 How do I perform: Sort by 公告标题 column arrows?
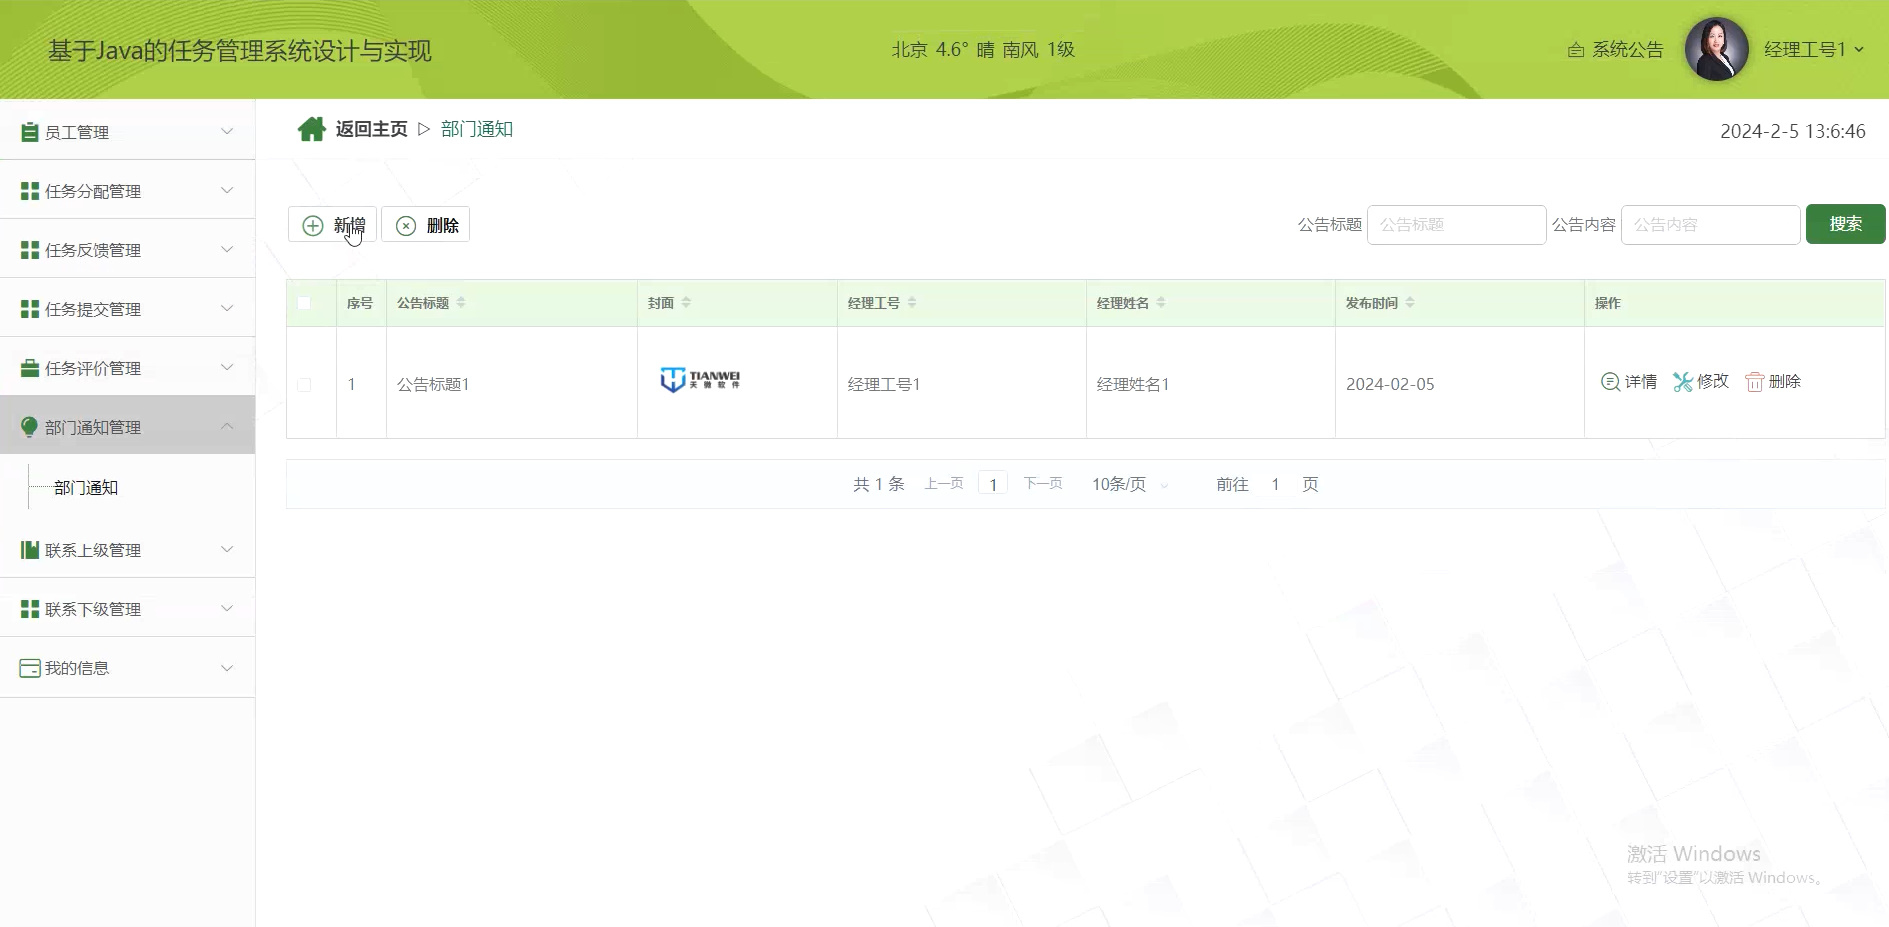pos(461,303)
